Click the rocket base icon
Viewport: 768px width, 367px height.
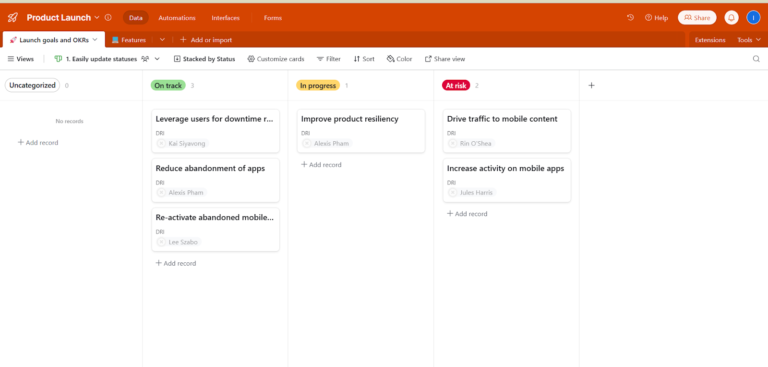pyautogui.click(x=13, y=18)
